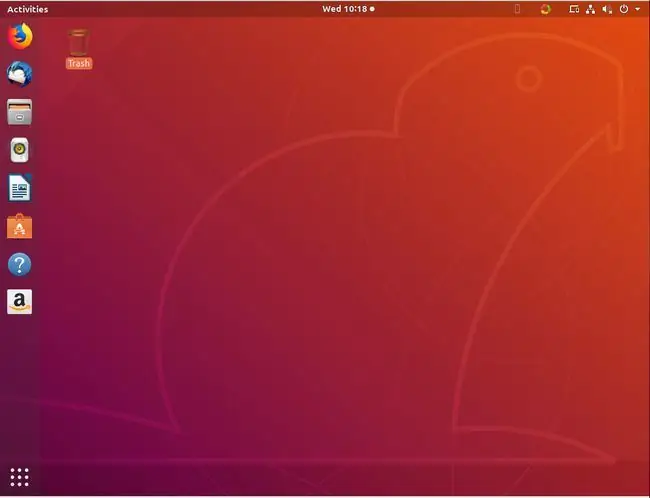Open the Files manager in the dock
The image size is (650, 498).
(19, 112)
